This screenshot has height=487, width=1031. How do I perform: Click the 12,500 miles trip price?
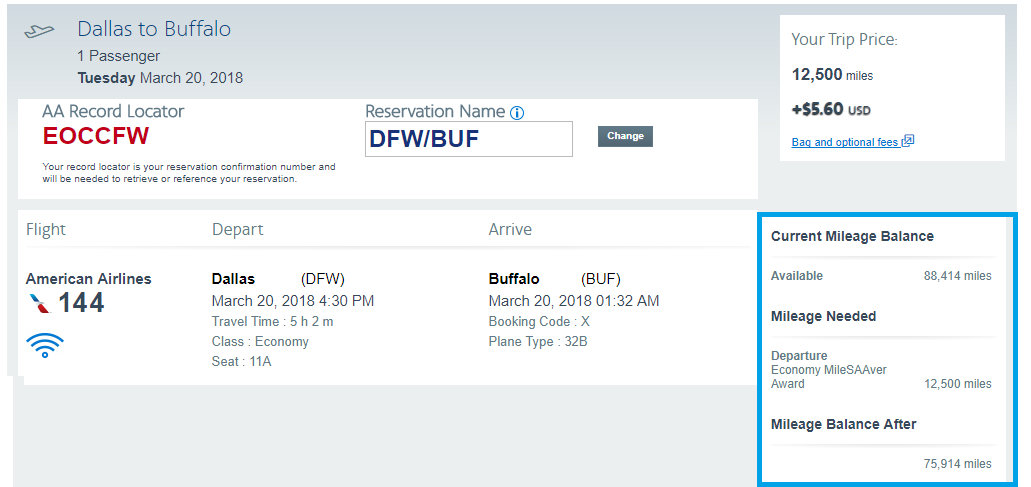tap(832, 75)
